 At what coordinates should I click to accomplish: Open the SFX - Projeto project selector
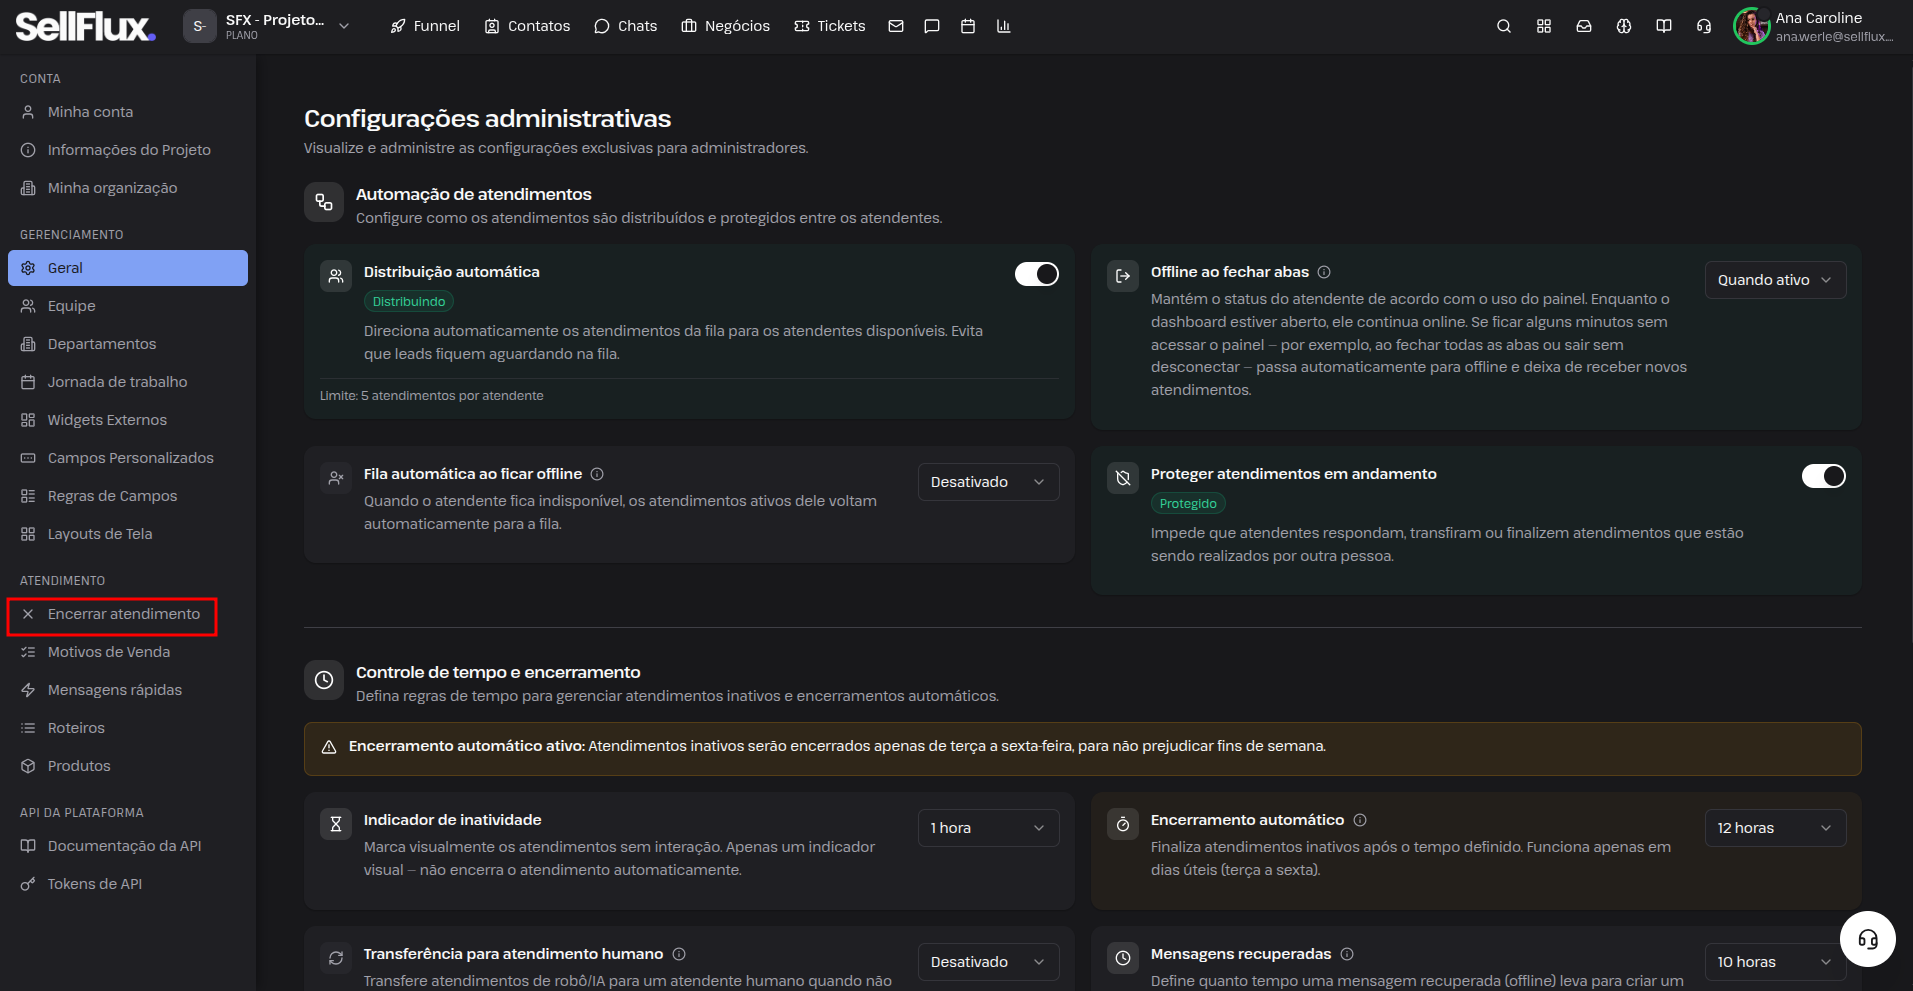coord(267,26)
